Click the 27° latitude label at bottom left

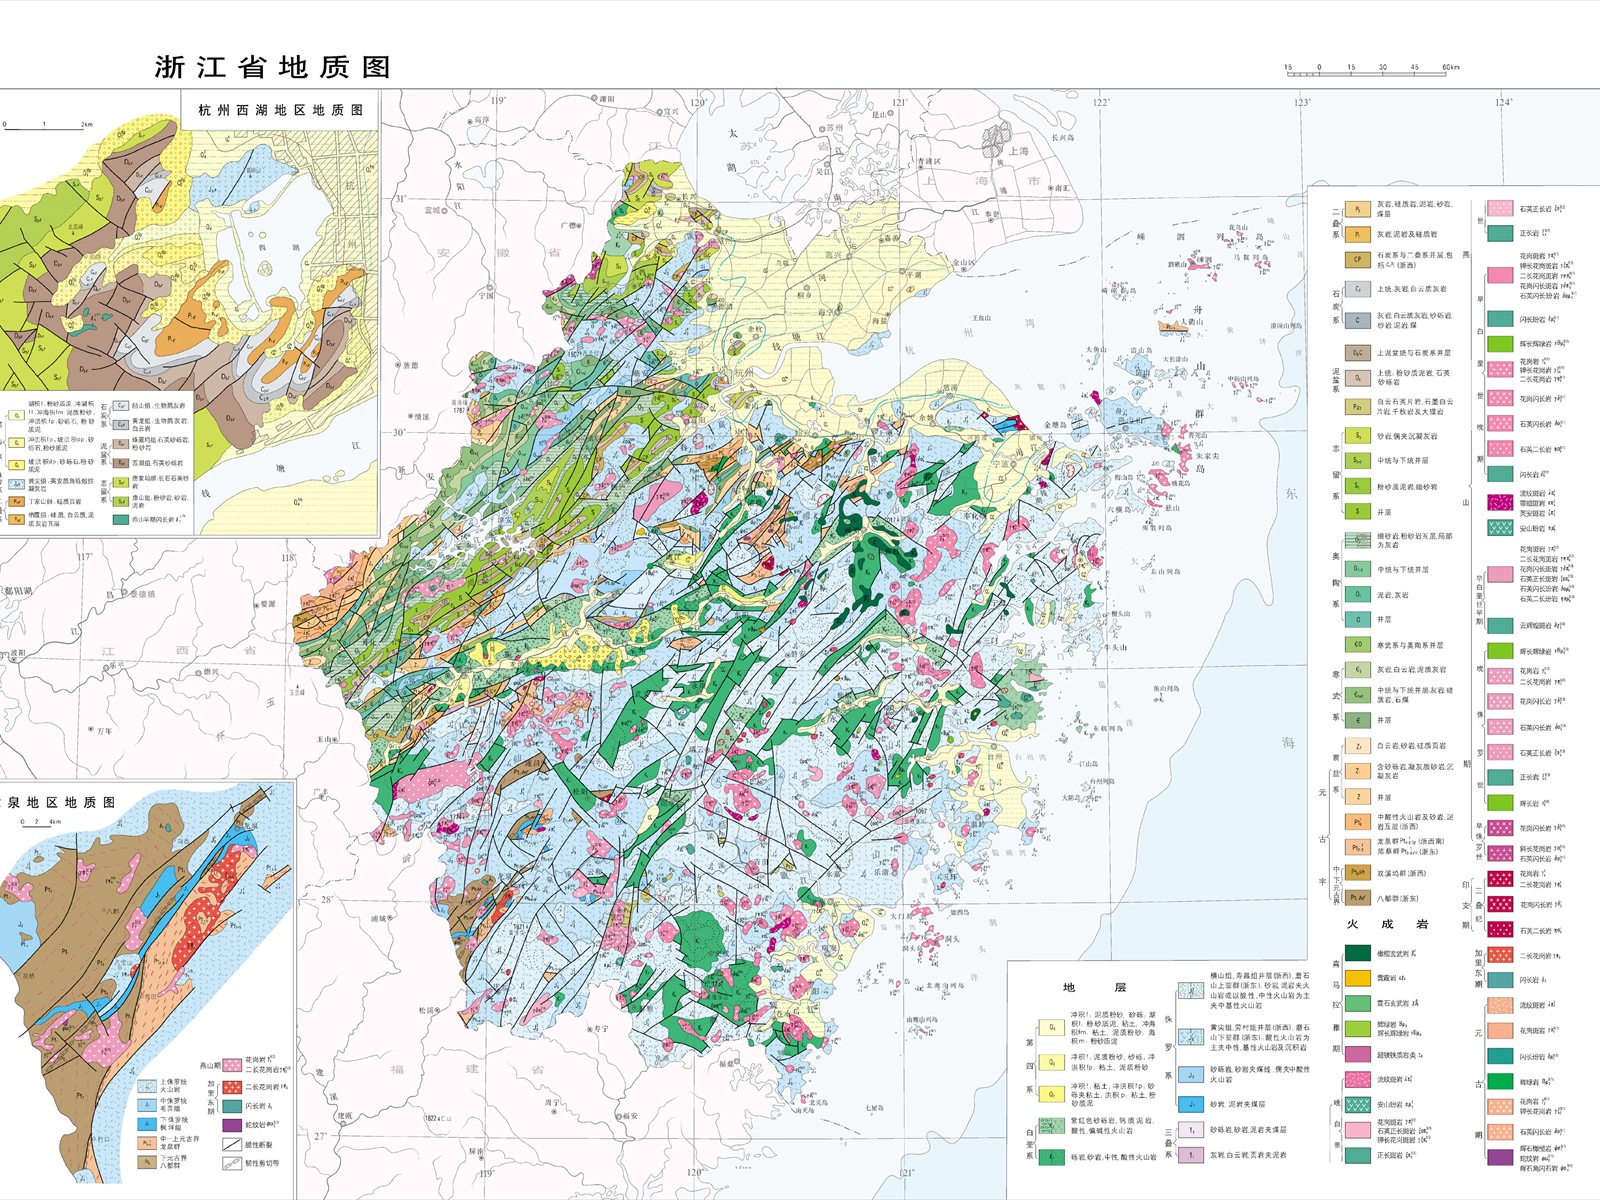click(321, 1136)
